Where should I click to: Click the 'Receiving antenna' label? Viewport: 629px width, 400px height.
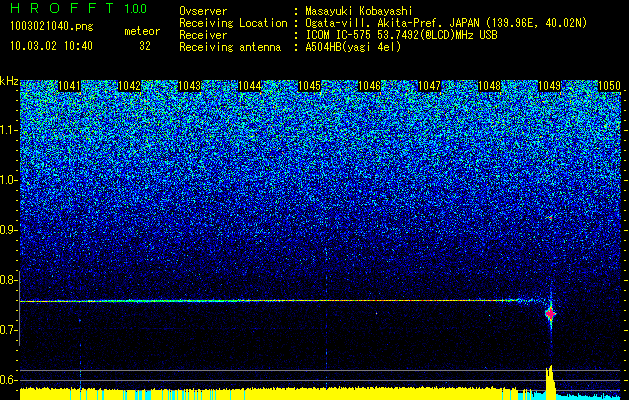tap(230, 47)
